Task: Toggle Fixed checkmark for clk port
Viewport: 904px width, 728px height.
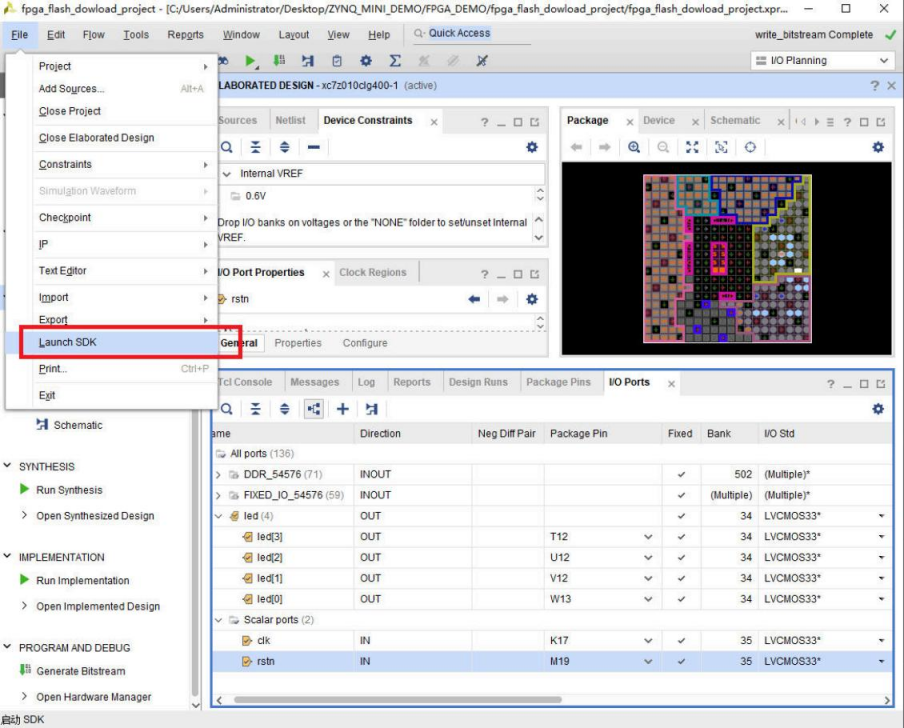Action: (681, 641)
